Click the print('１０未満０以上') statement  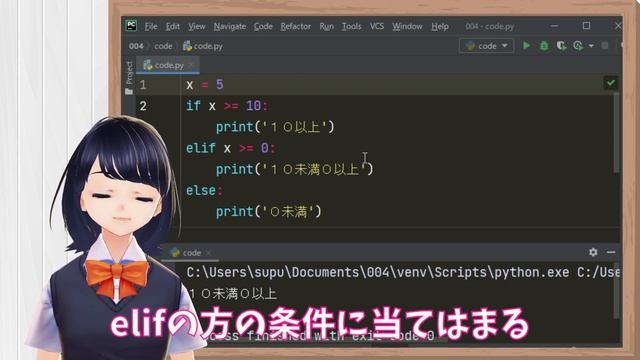(x=294, y=169)
